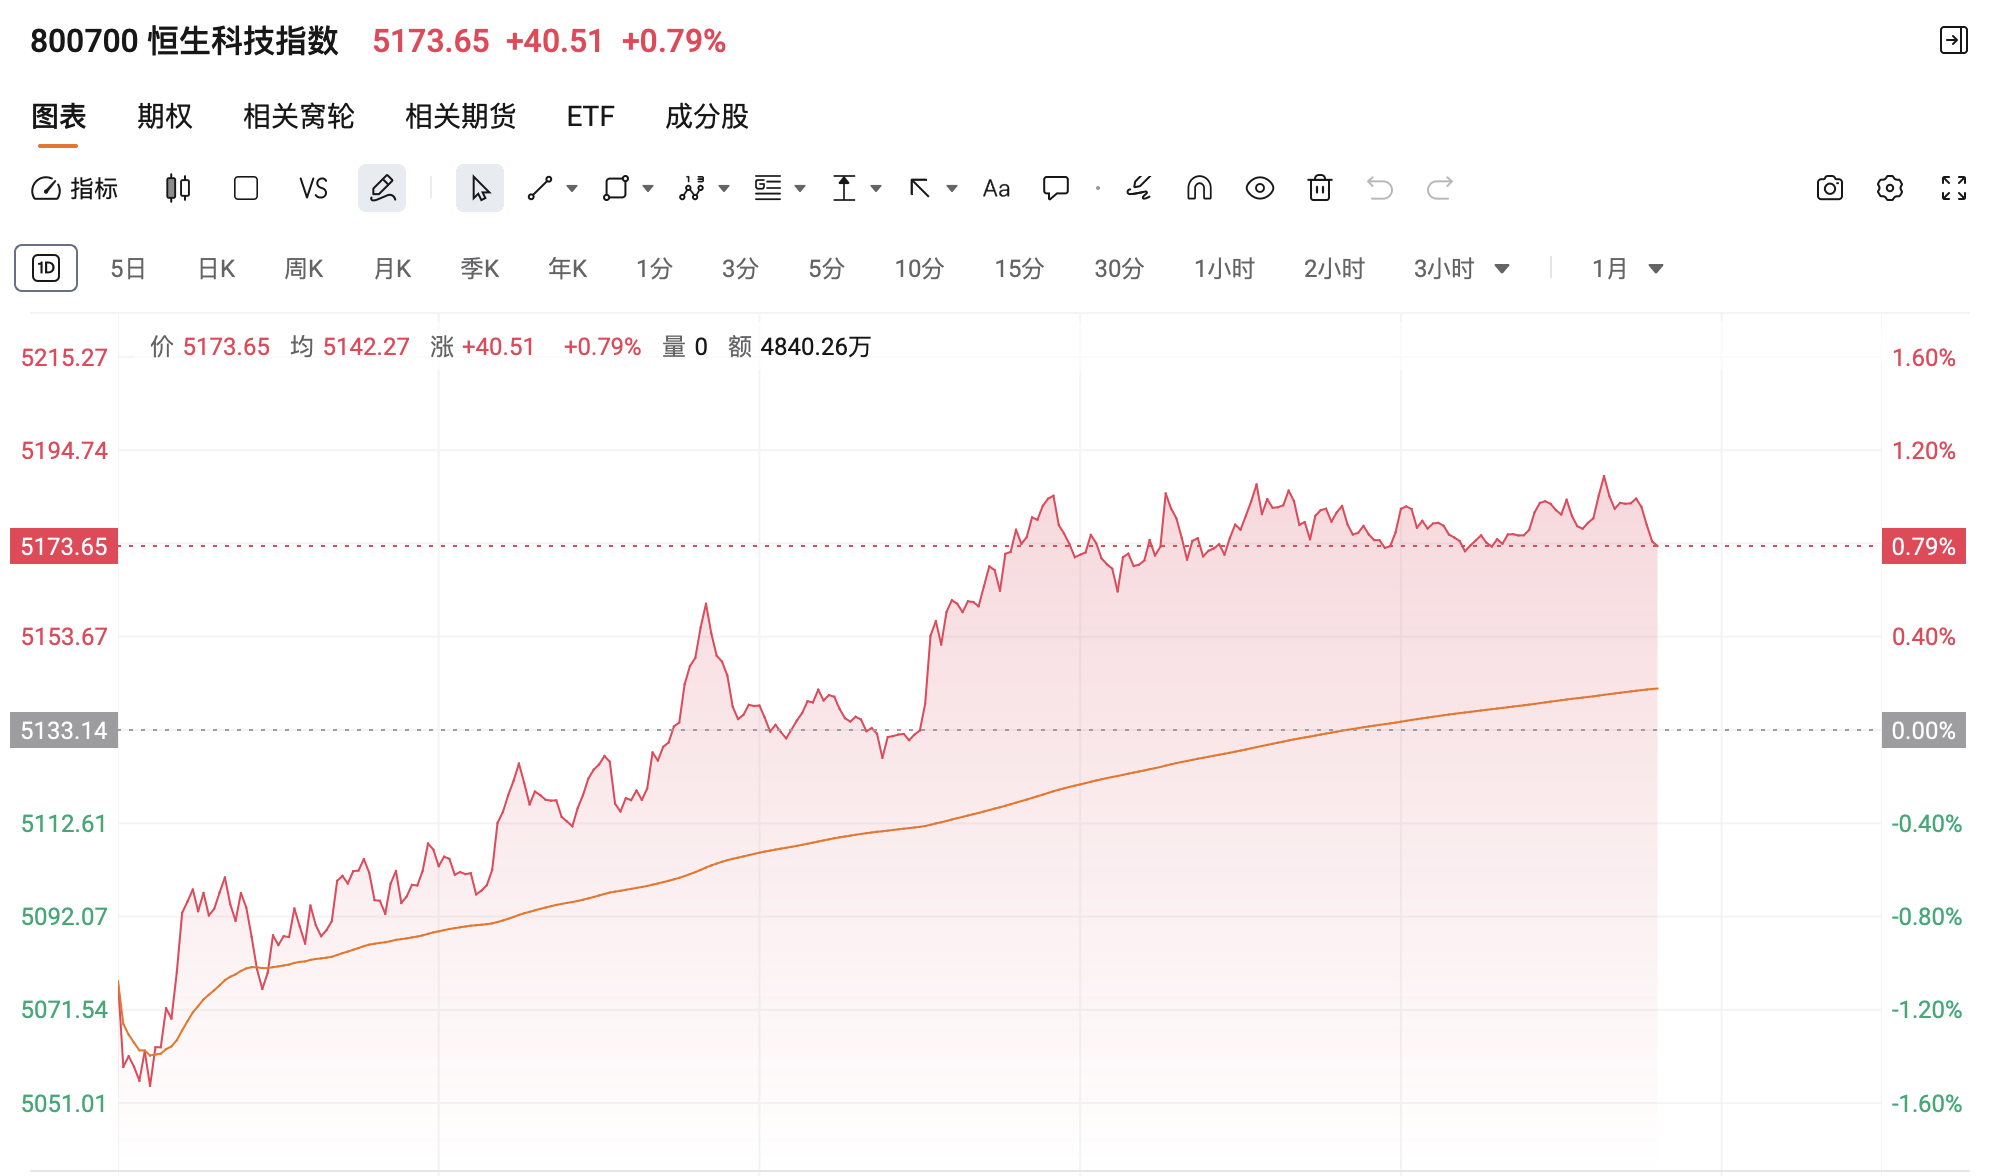The image size is (2000, 1176).
Task: Switch to candlestick chart type
Action: click(178, 188)
